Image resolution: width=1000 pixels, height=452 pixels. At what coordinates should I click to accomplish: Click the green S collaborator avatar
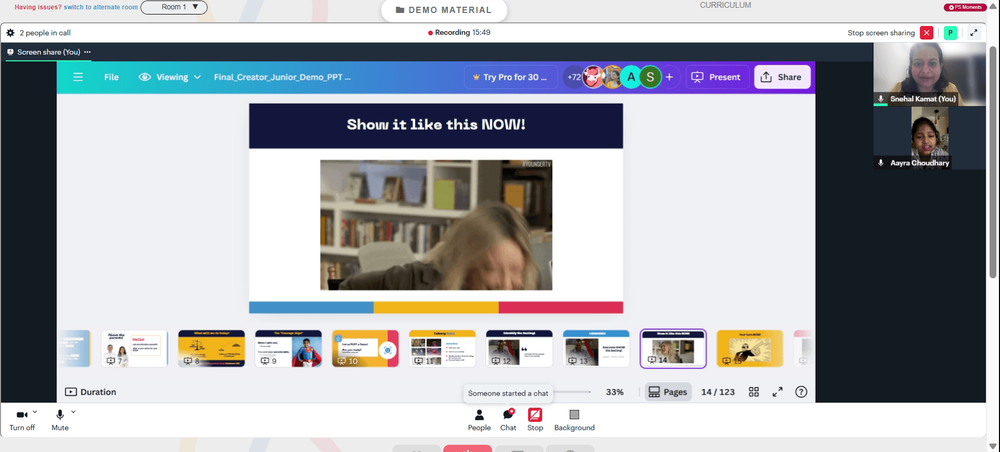651,77
